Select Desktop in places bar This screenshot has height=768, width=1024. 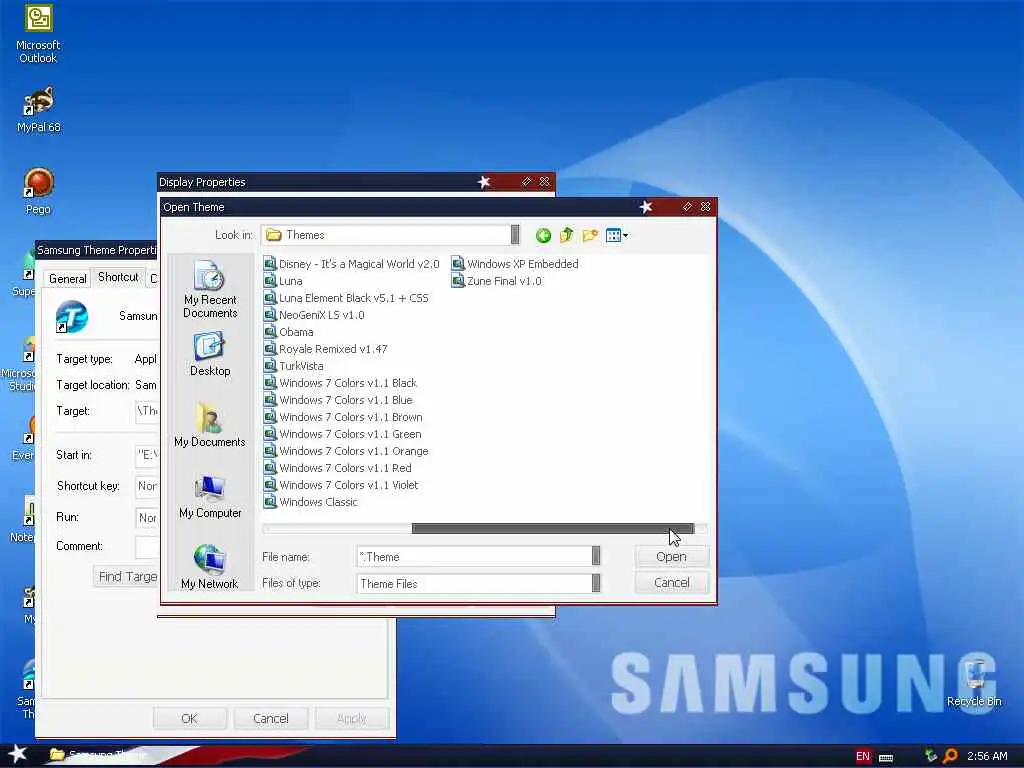click(x=210, y=354)
